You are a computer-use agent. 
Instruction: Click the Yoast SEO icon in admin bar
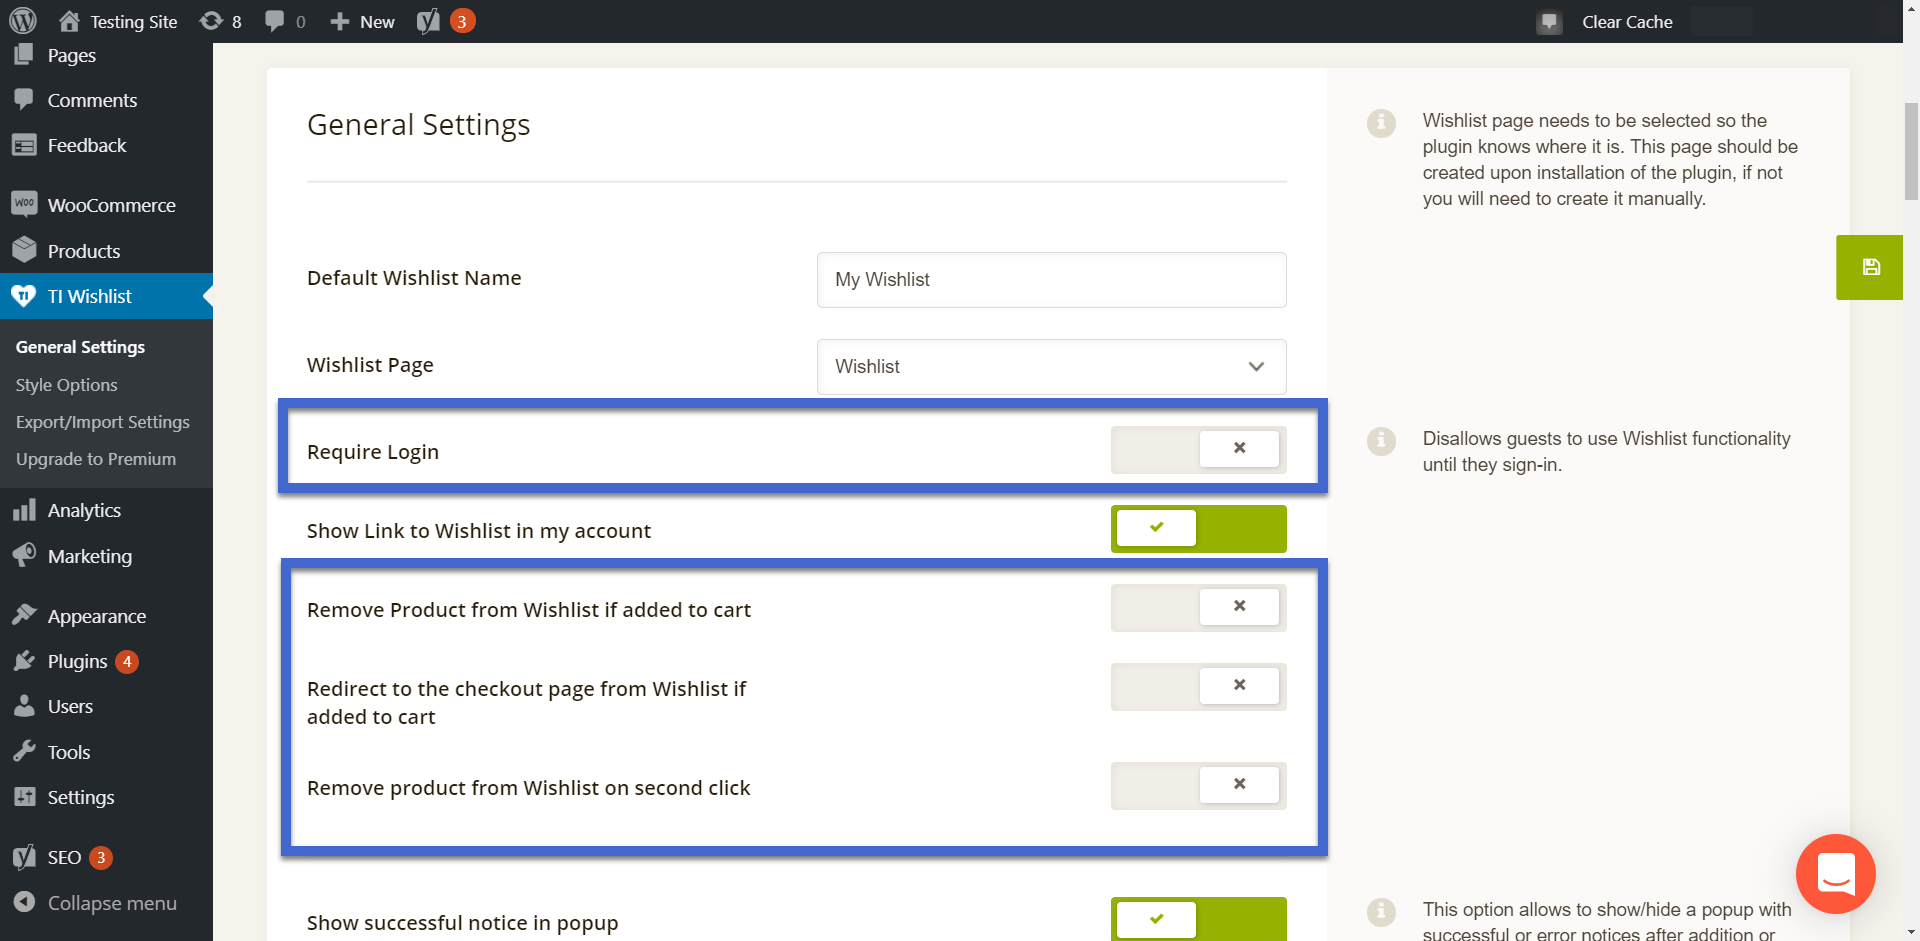[429, 21]
